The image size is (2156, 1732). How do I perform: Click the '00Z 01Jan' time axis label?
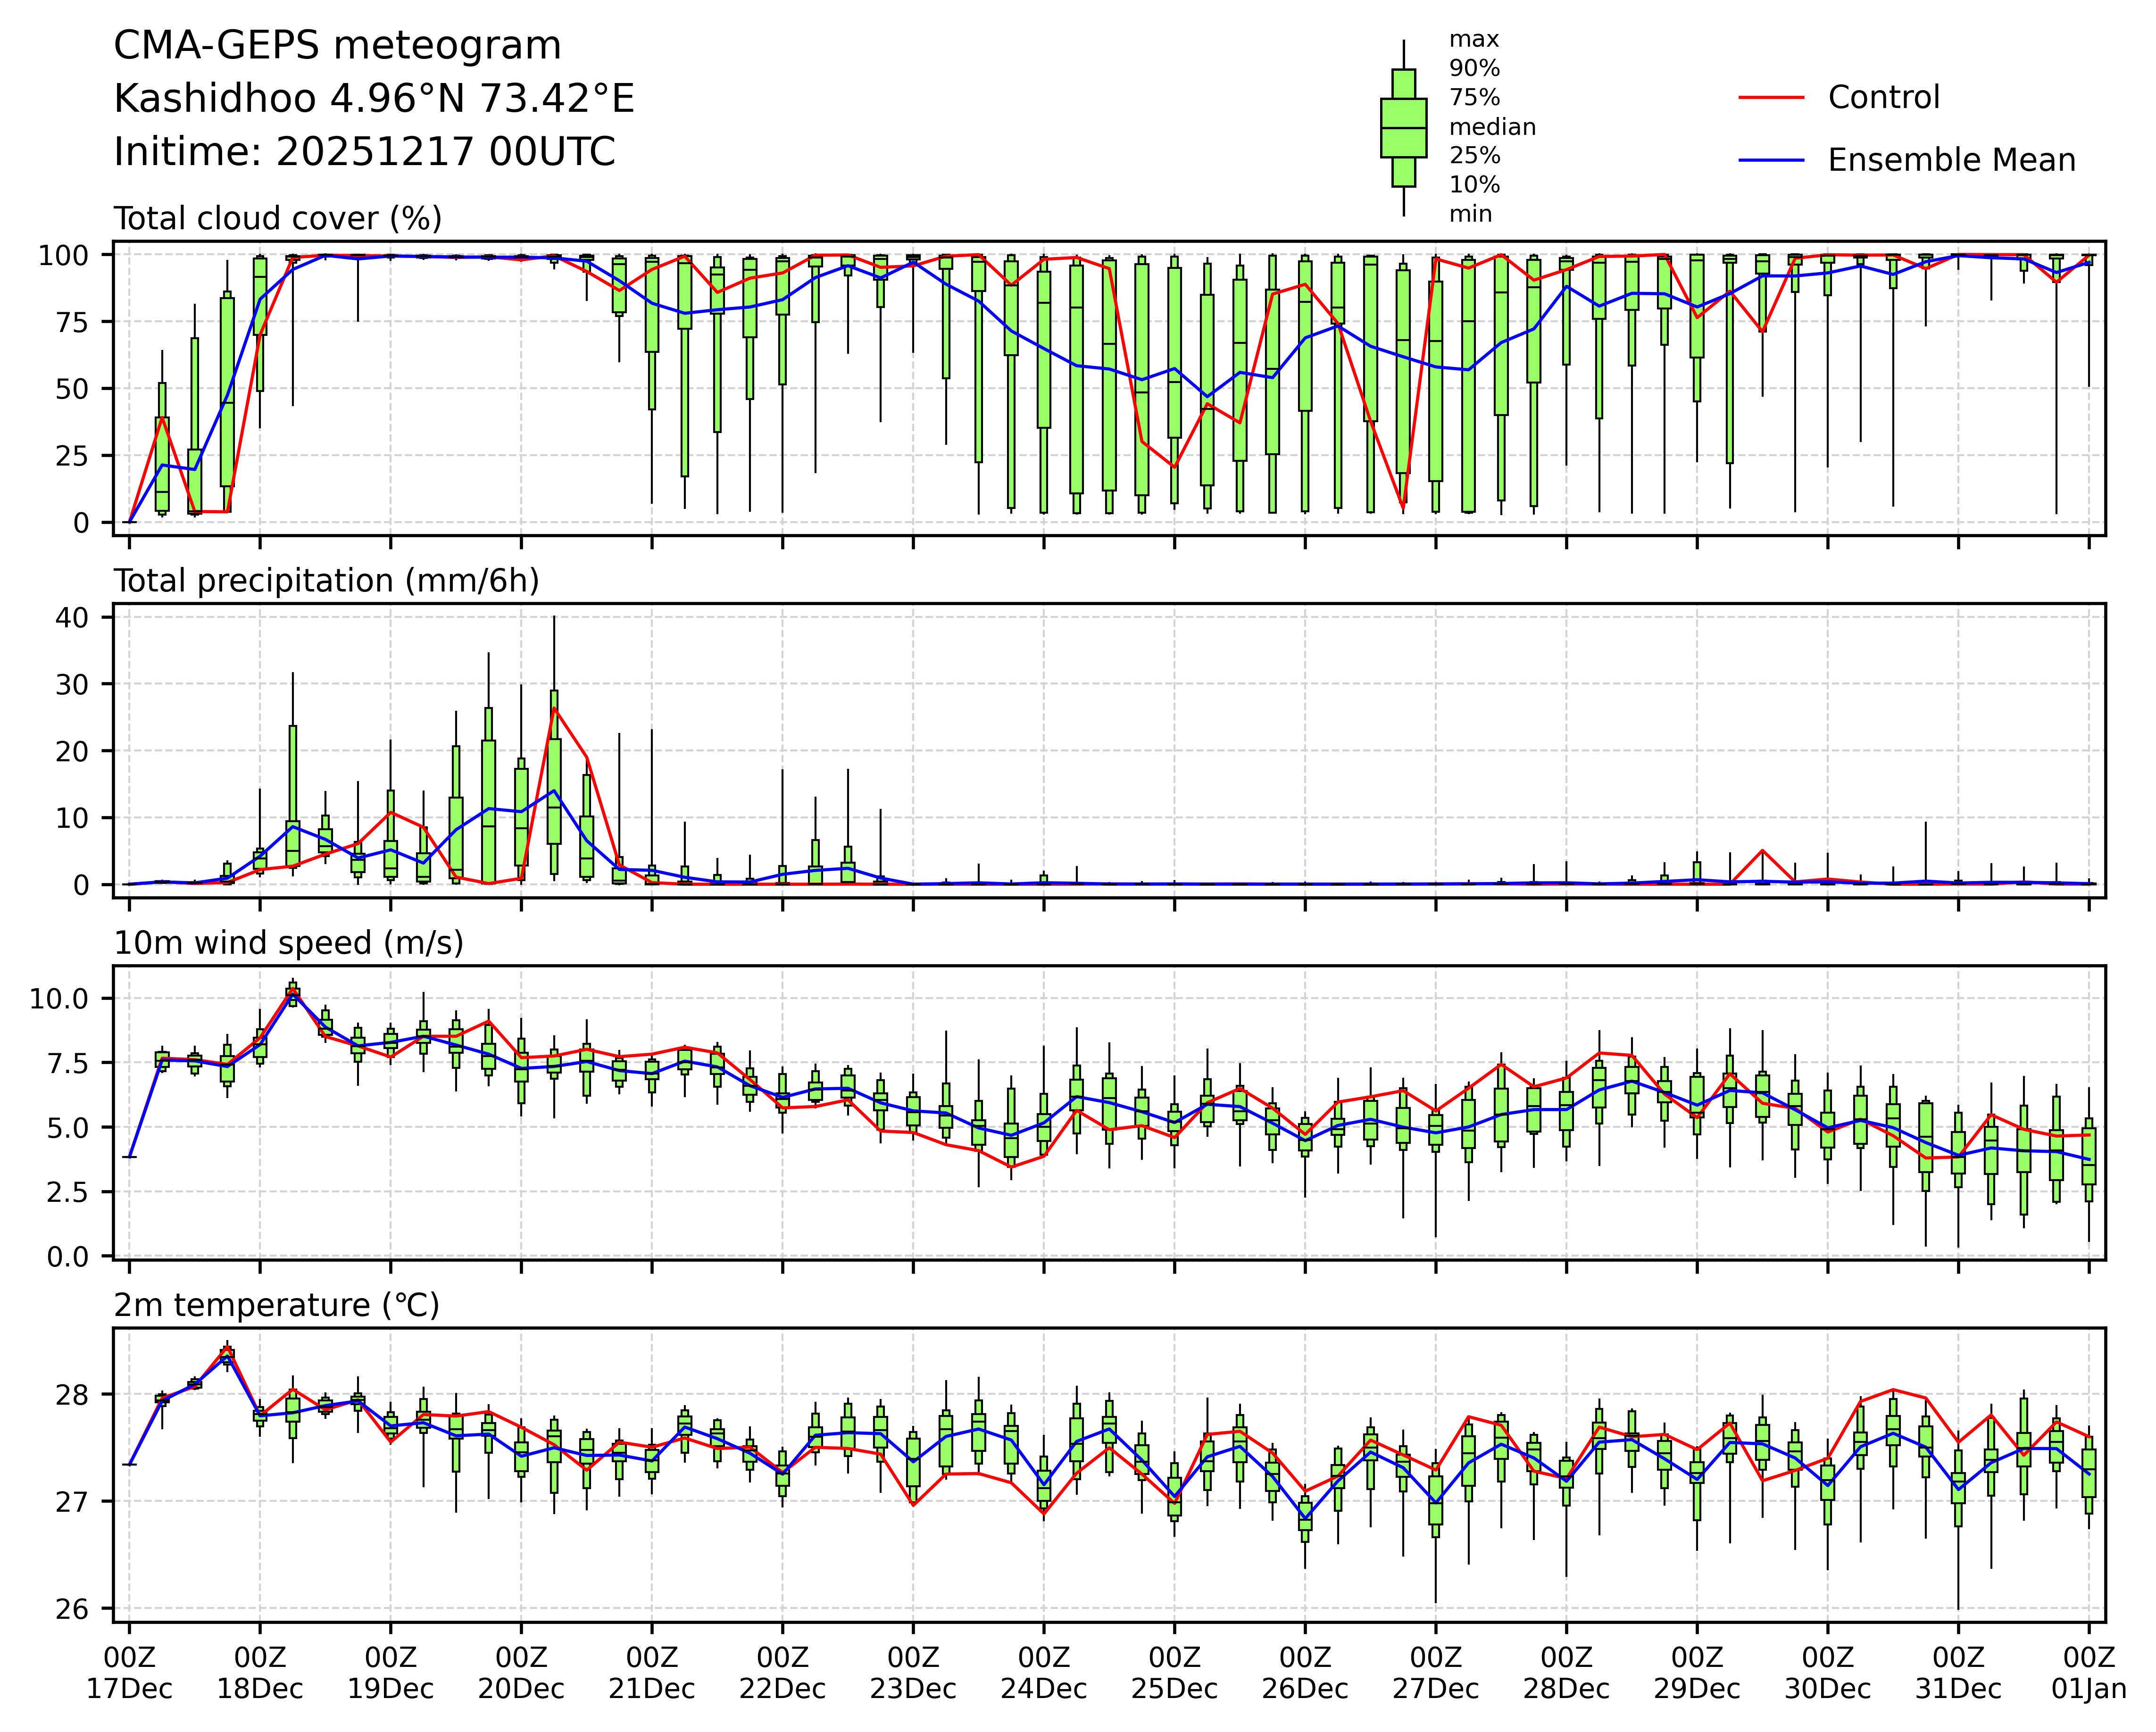point(2088,1673)
